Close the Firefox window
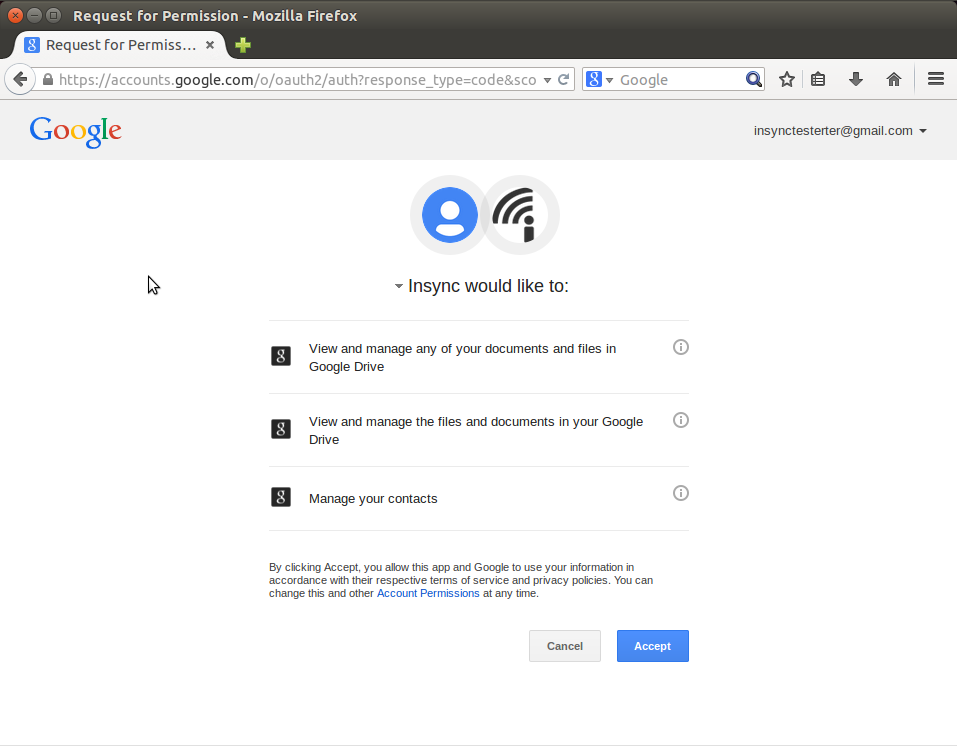This screenshot has height=746, width=957. coord(15,15)
